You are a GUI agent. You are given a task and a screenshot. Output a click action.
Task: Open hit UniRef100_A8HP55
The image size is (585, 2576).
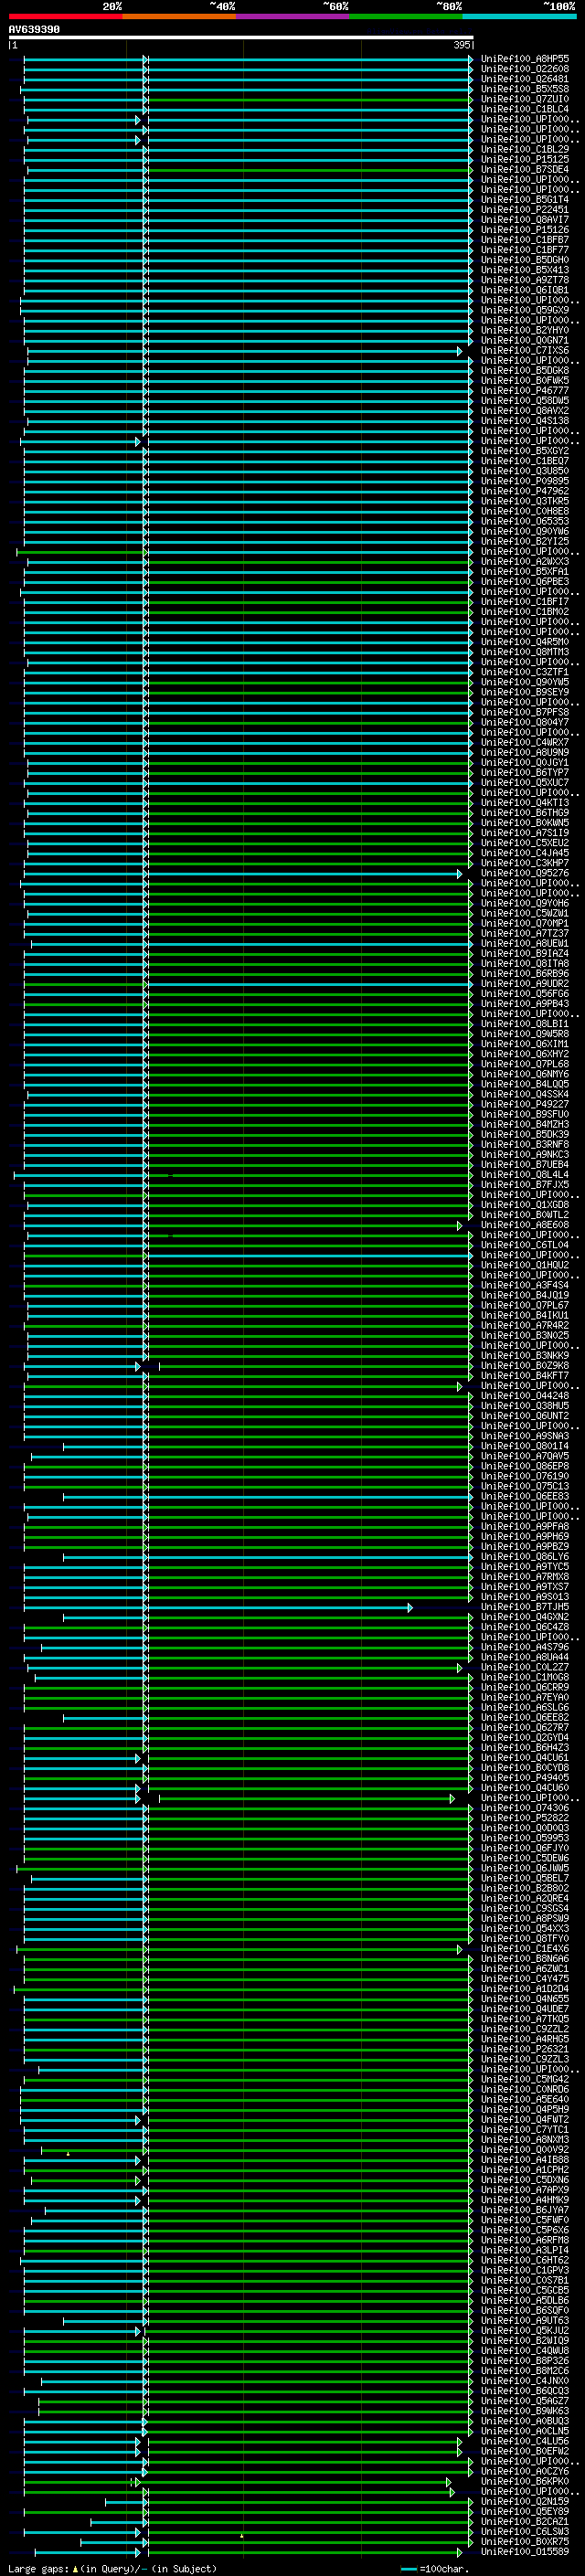pos(525,59)
